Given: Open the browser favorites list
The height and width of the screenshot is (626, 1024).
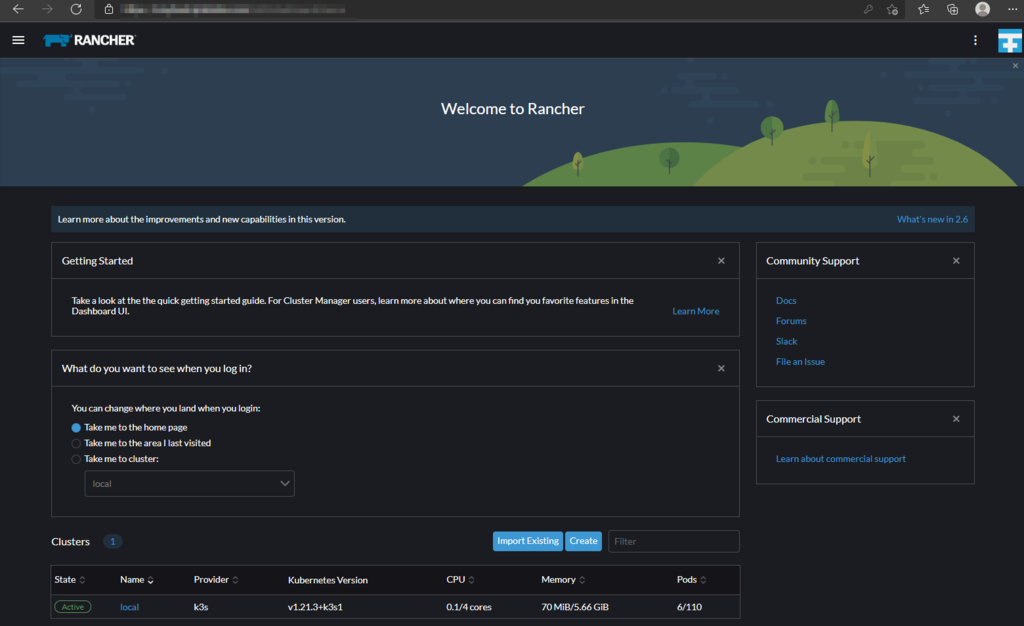Looking at the screenshot, I should (923, 9).
